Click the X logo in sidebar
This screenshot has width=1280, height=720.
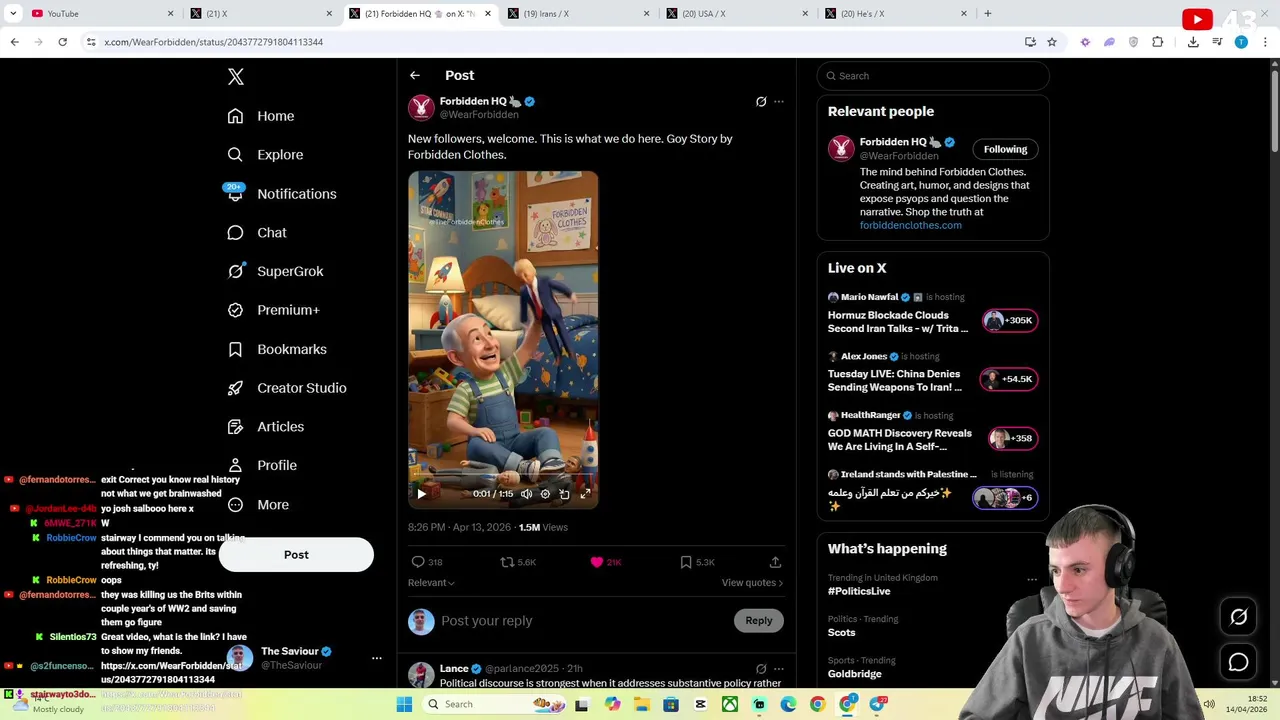pos(236,77)
